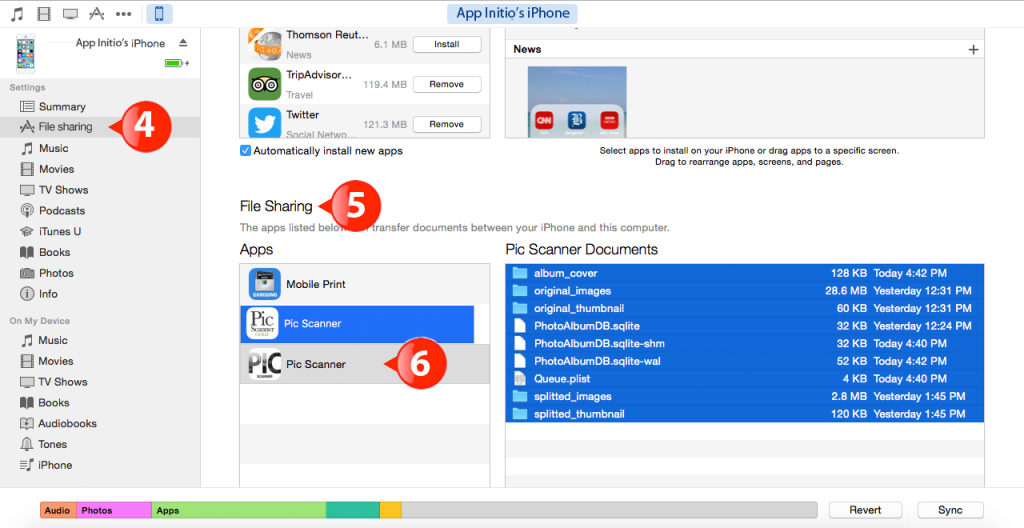Viewport: 1024px width, 528px height.
Task: Click the iPhone device thumbnail in sidebar
Action: pos(25,54)
